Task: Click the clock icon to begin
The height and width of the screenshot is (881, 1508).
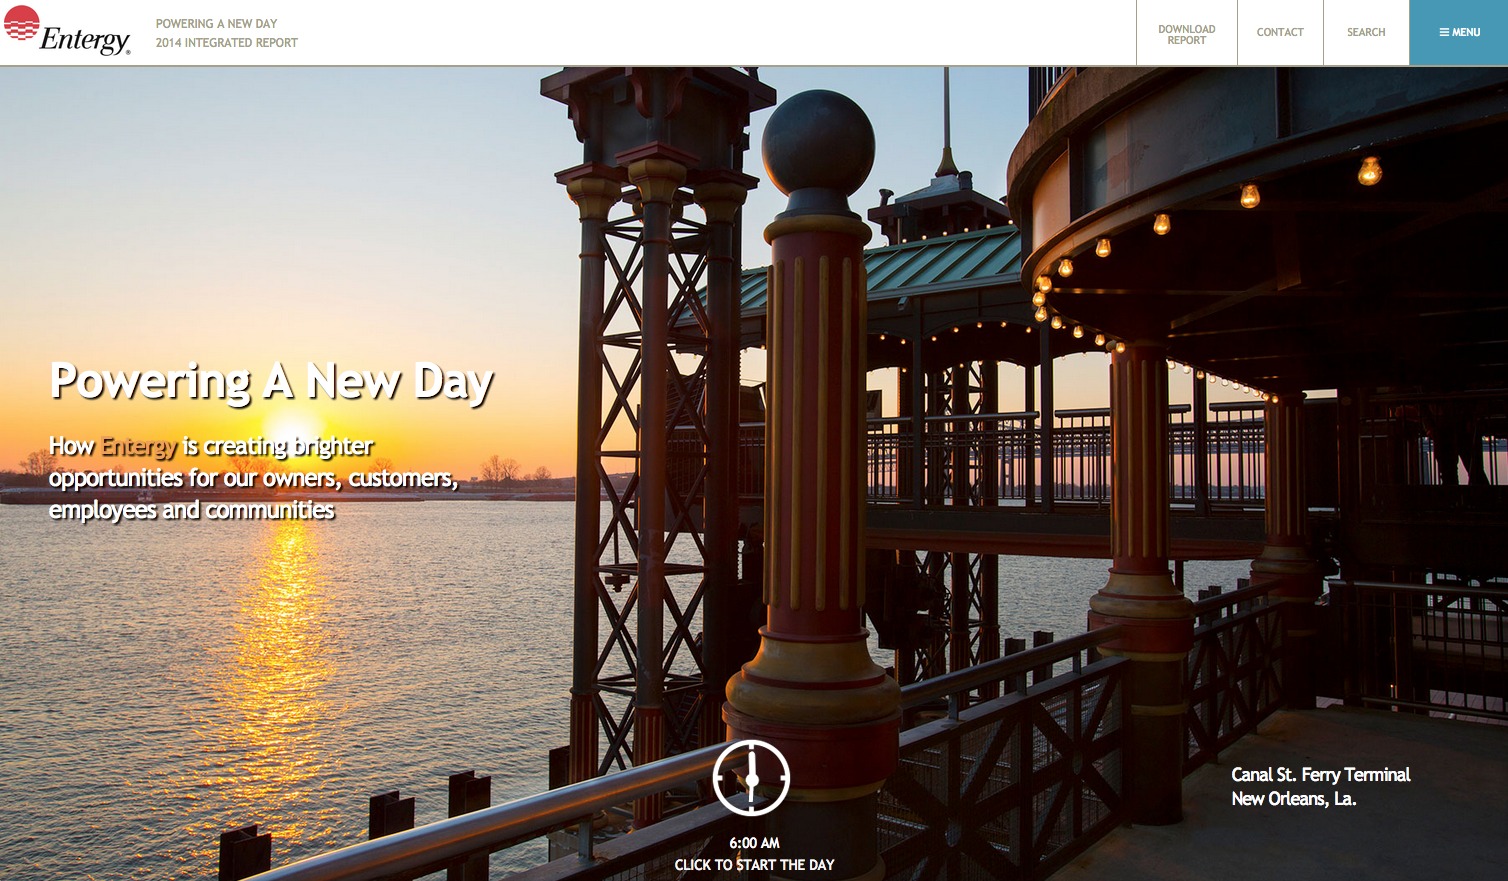Action: pyautogui.click(x=752, y=778)
